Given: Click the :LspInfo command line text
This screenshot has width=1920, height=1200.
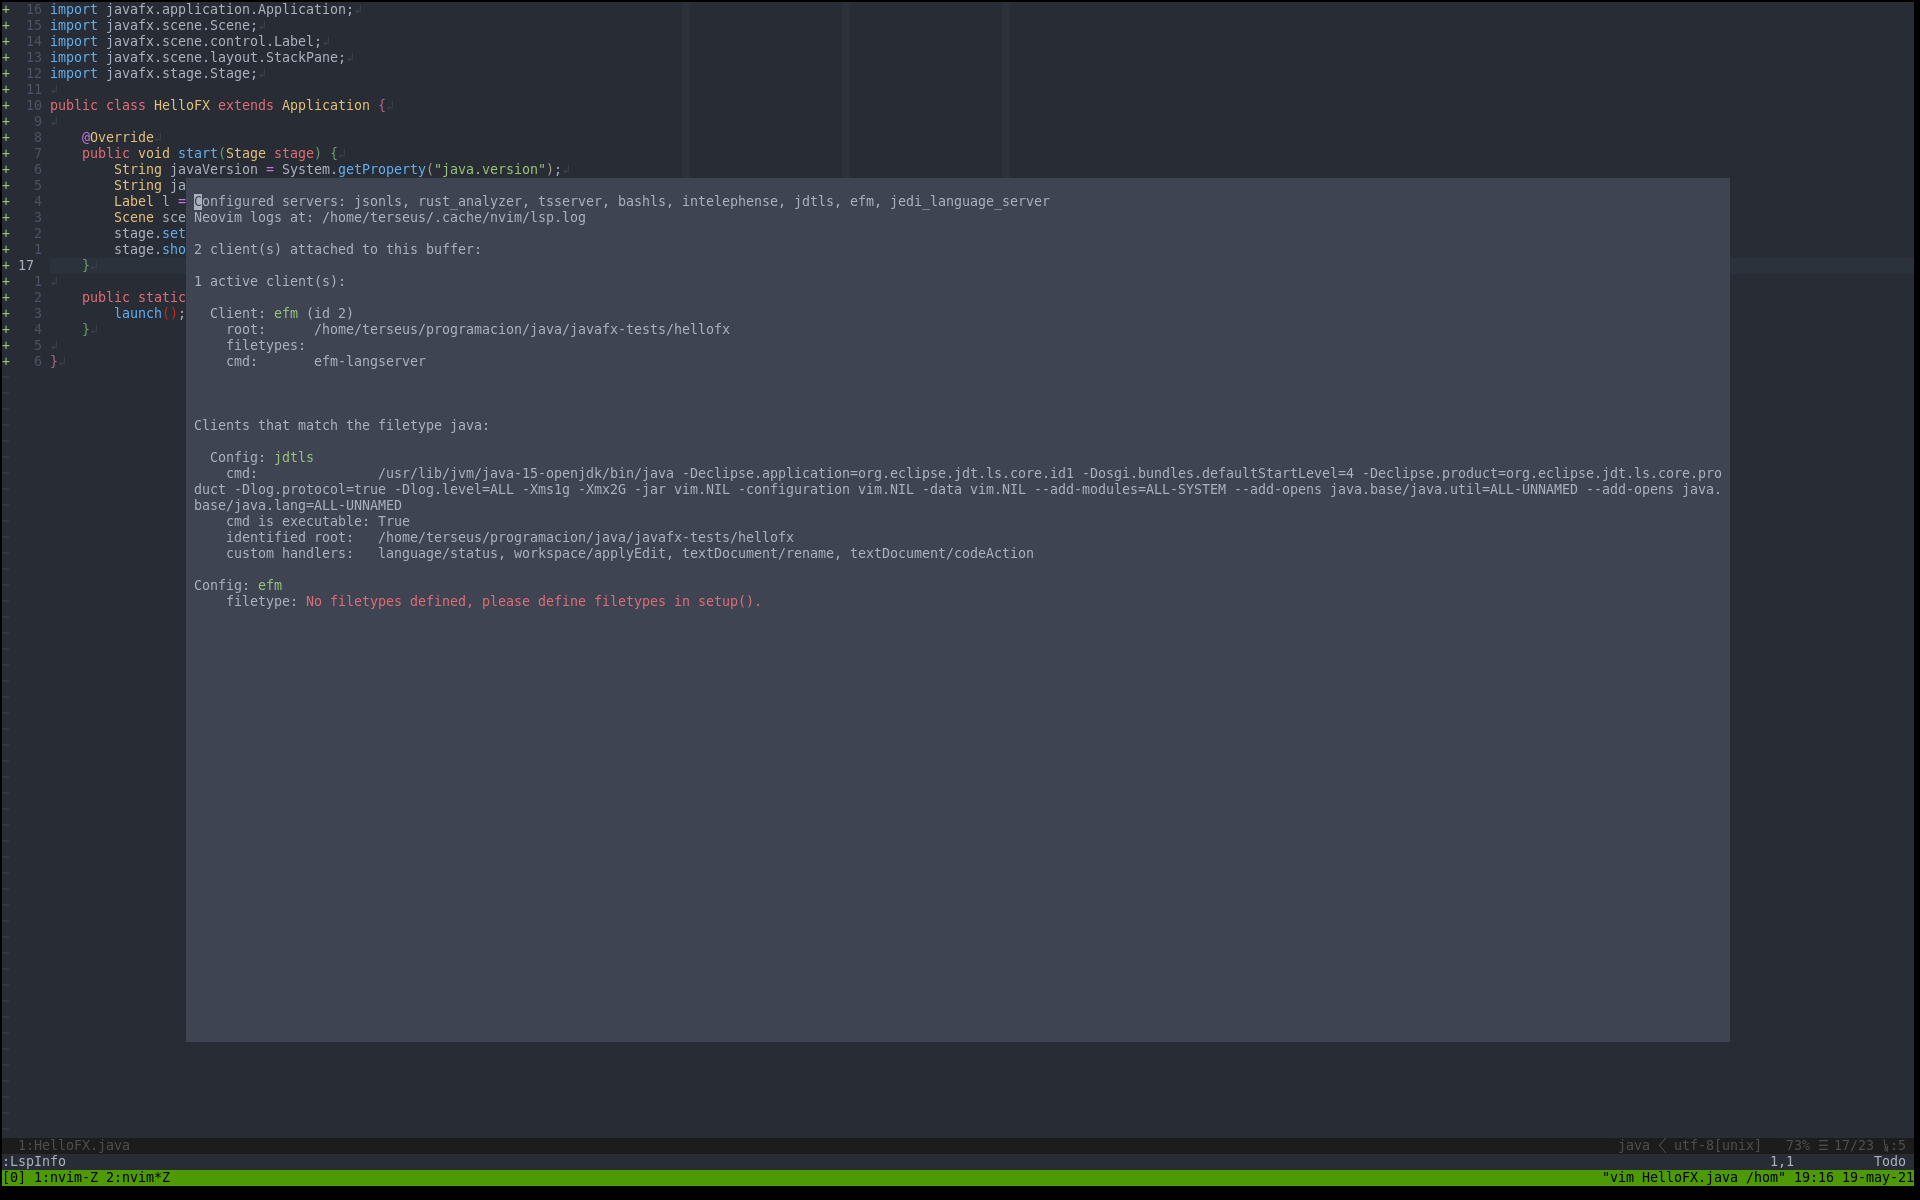Looking at the screenshot, I should tap(35, 1161).
